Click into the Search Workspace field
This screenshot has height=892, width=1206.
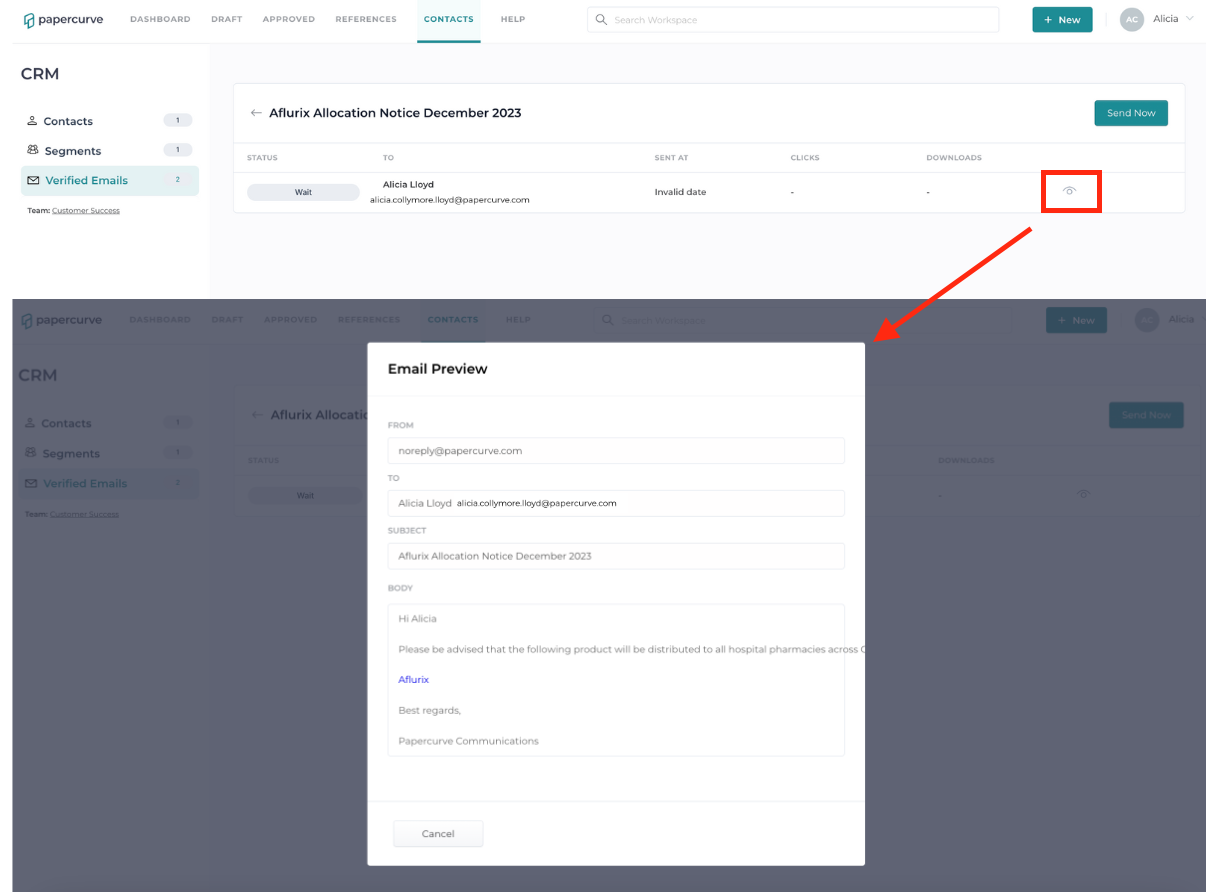click(x=793, y=20)
